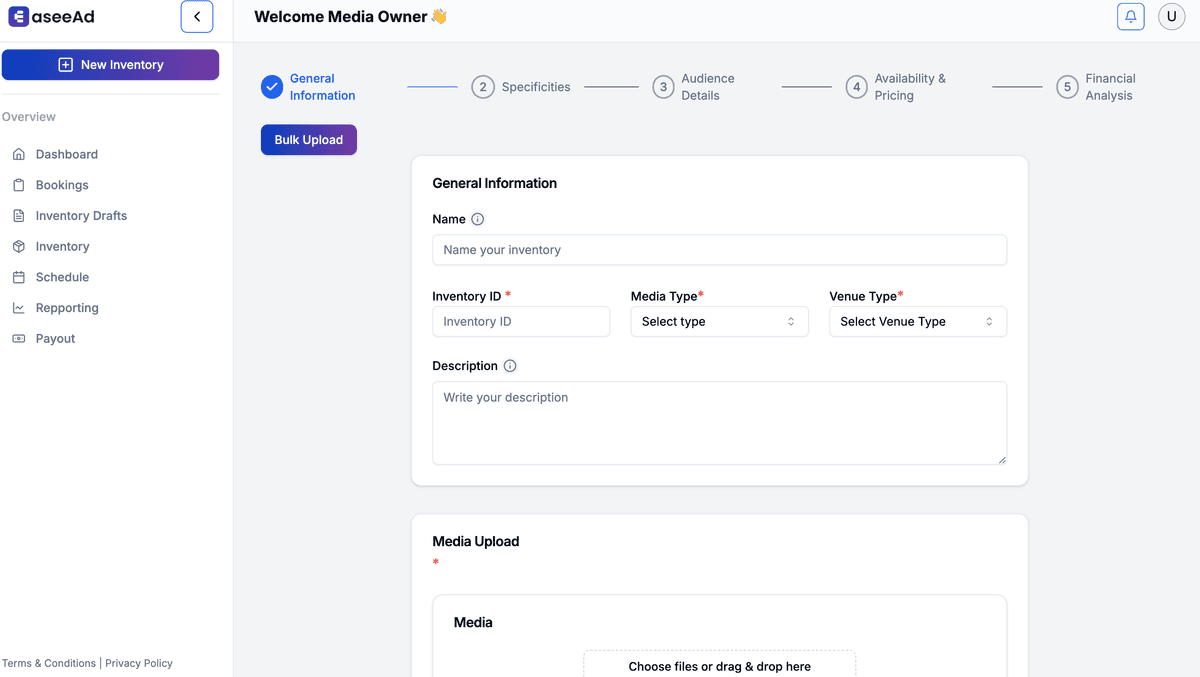This screenshot has width=1200, height=677.
Task: Focus the Name your inventory field
Action: [719, 250]
